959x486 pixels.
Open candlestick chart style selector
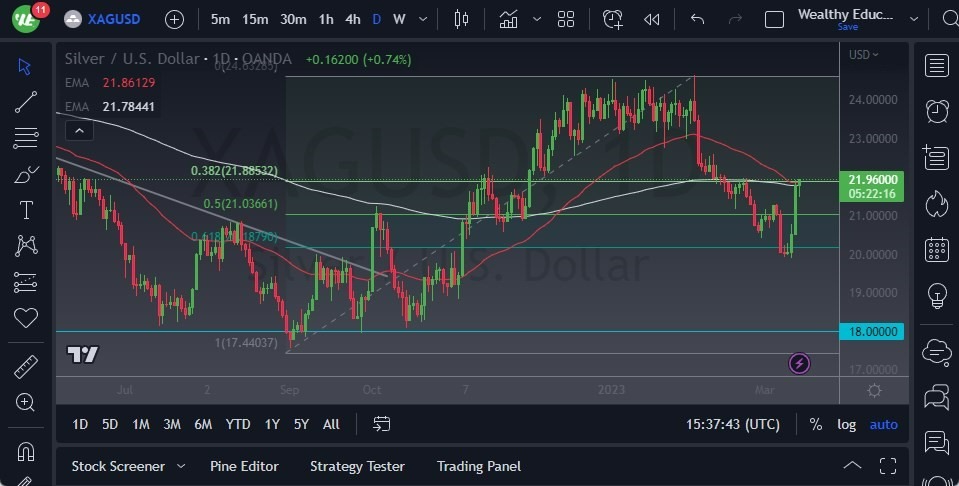(461, 20)
